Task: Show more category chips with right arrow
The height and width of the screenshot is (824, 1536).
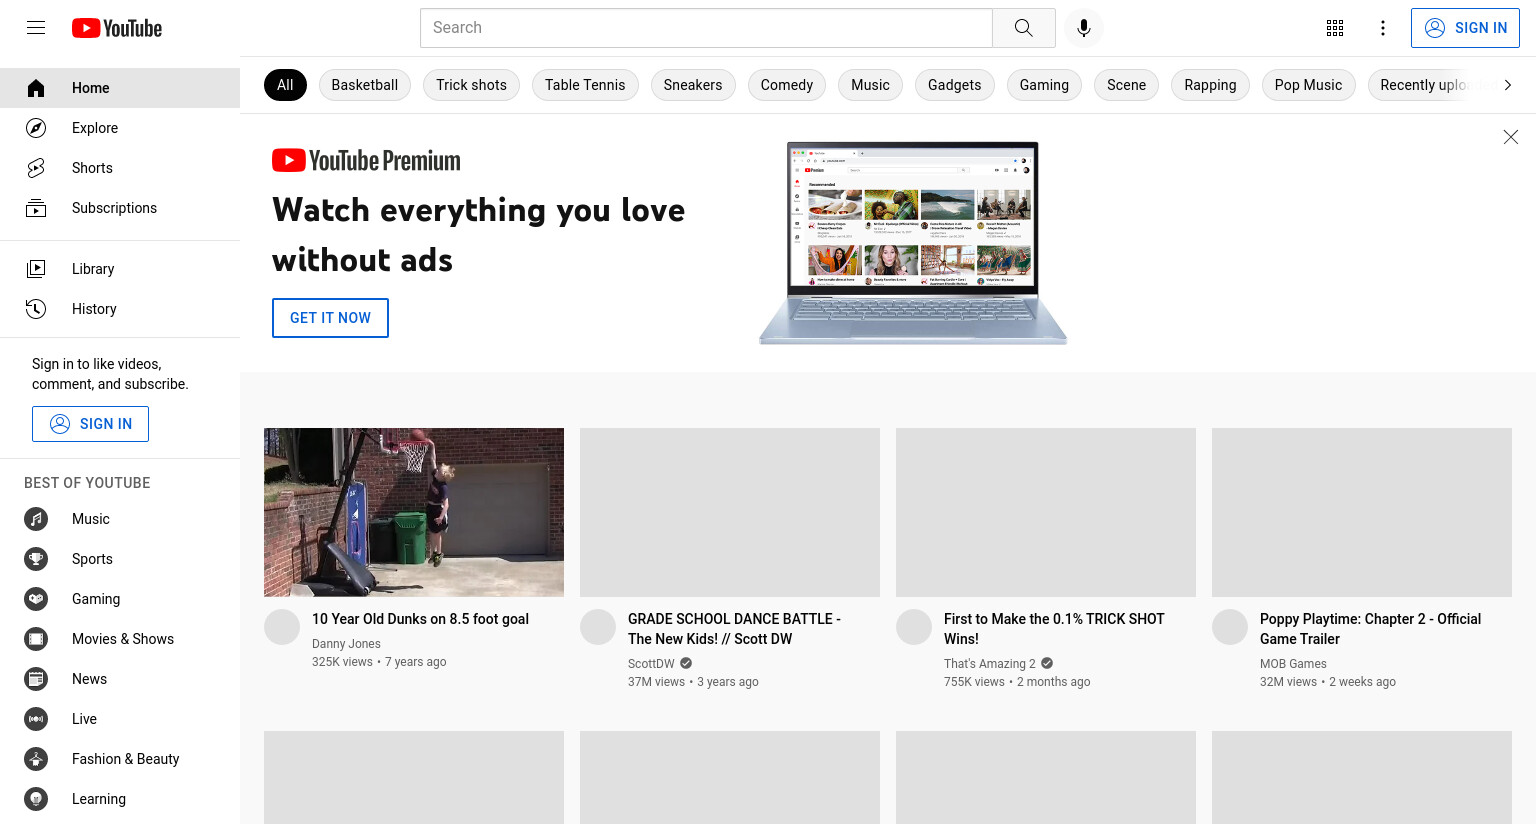Action: tap(1508, 85)
